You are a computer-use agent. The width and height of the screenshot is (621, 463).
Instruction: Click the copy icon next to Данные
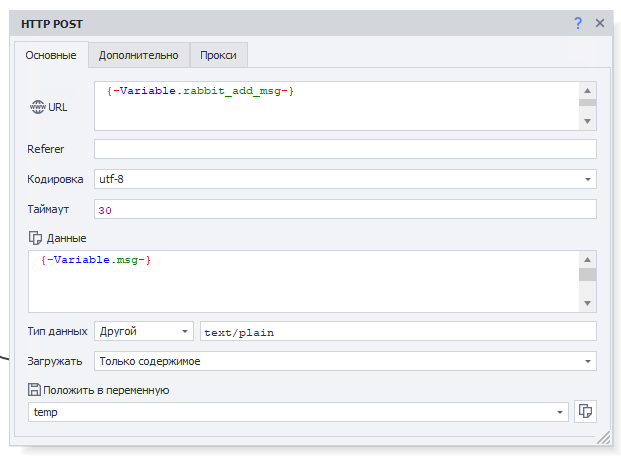[35, 238]
